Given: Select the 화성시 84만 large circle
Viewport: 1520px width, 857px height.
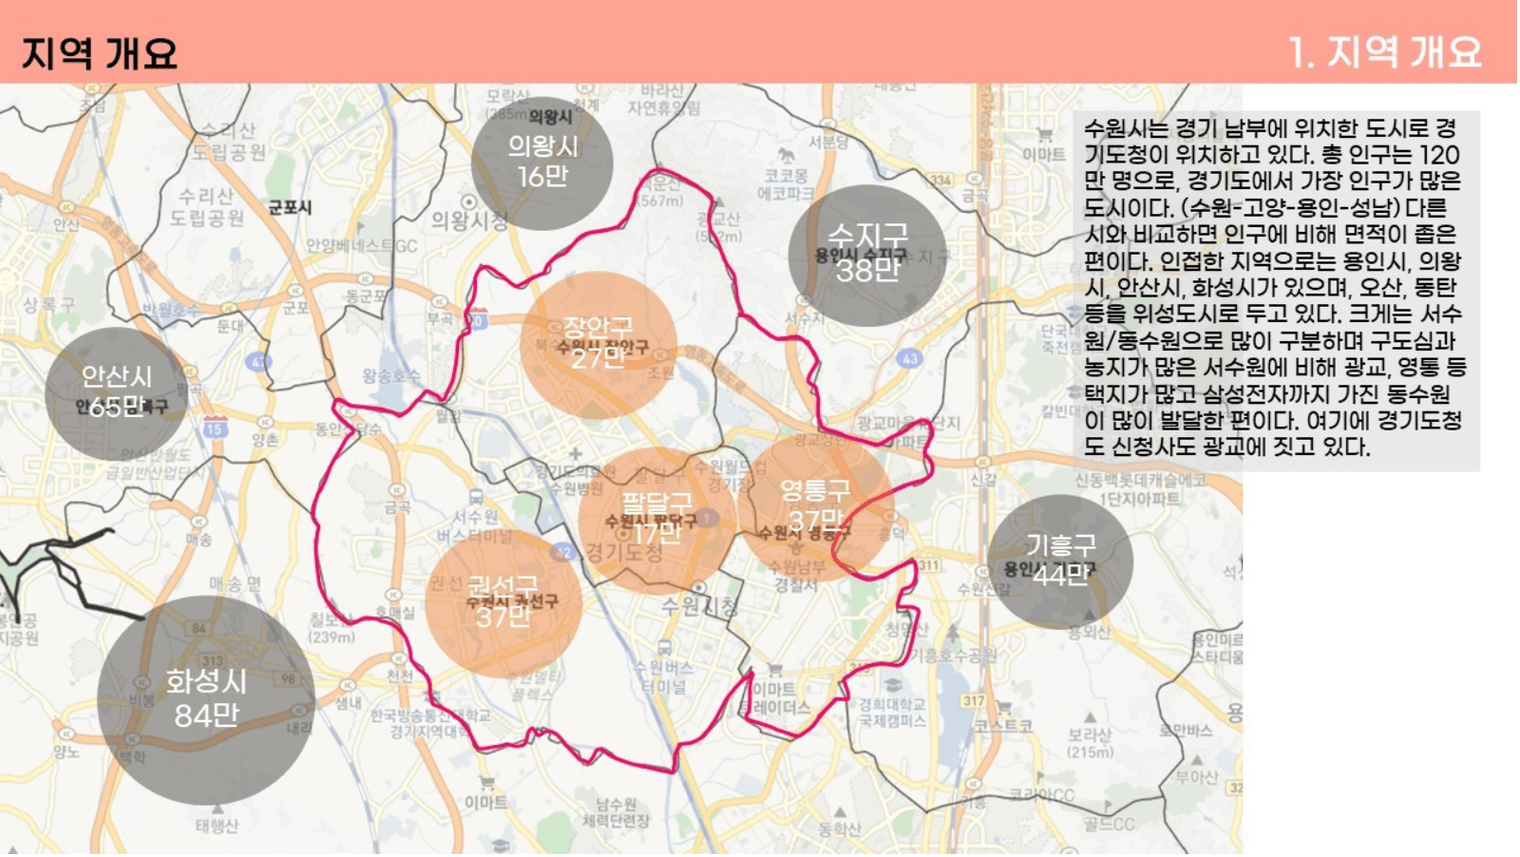Looking at the screenshot, I should point(207,699).
